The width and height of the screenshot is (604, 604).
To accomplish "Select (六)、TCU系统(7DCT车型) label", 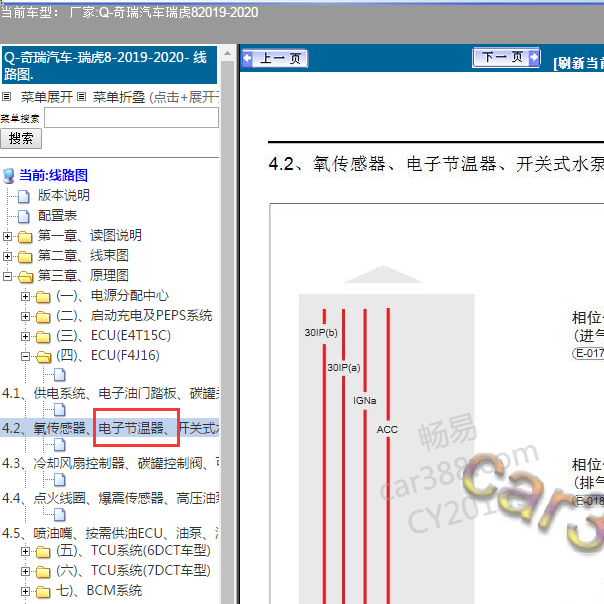I will pos(133,570).
